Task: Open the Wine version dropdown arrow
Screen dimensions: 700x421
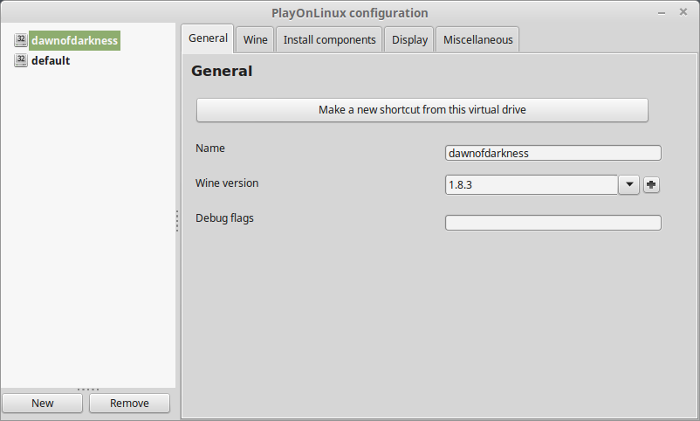Action: [629, 185]
